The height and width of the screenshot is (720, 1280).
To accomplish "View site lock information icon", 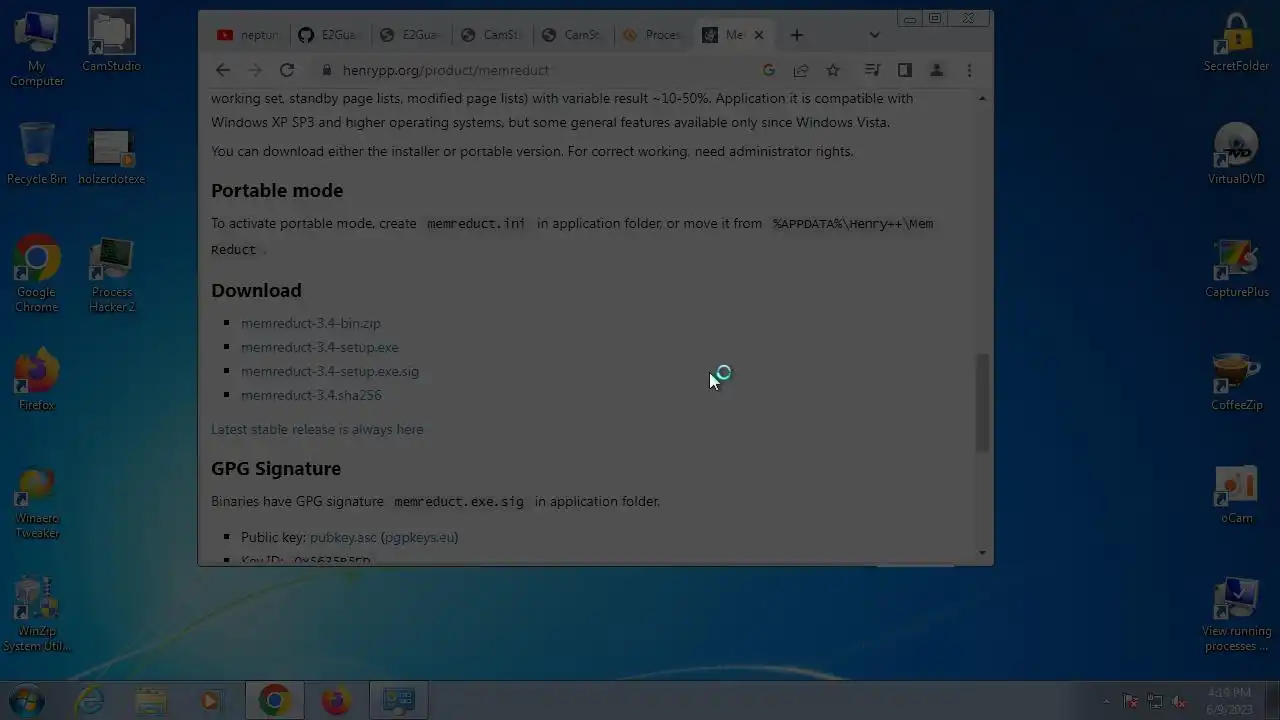I will [x=326, y=70].
